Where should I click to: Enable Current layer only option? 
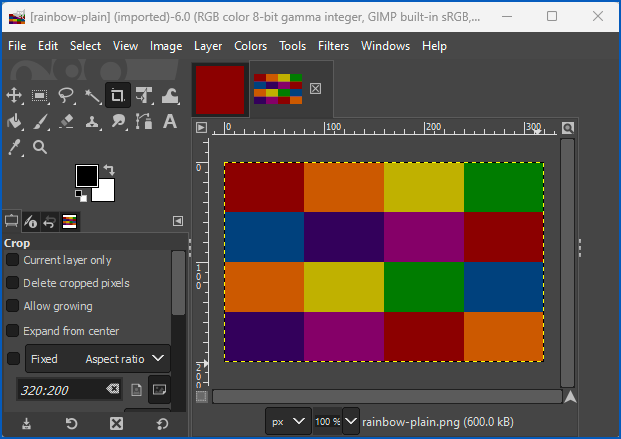(x=14, y=260)
